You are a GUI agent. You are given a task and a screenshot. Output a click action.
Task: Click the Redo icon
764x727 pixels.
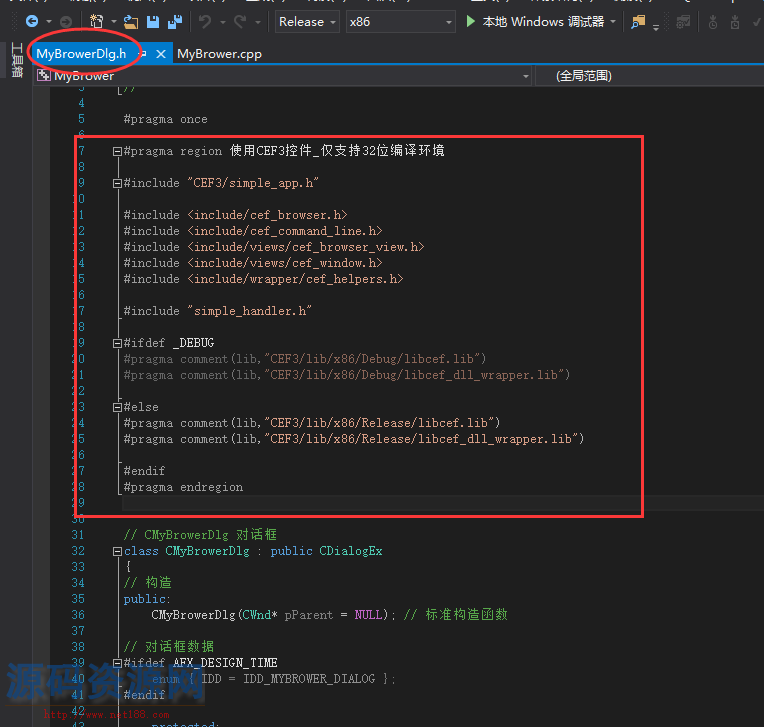(240, 21)
